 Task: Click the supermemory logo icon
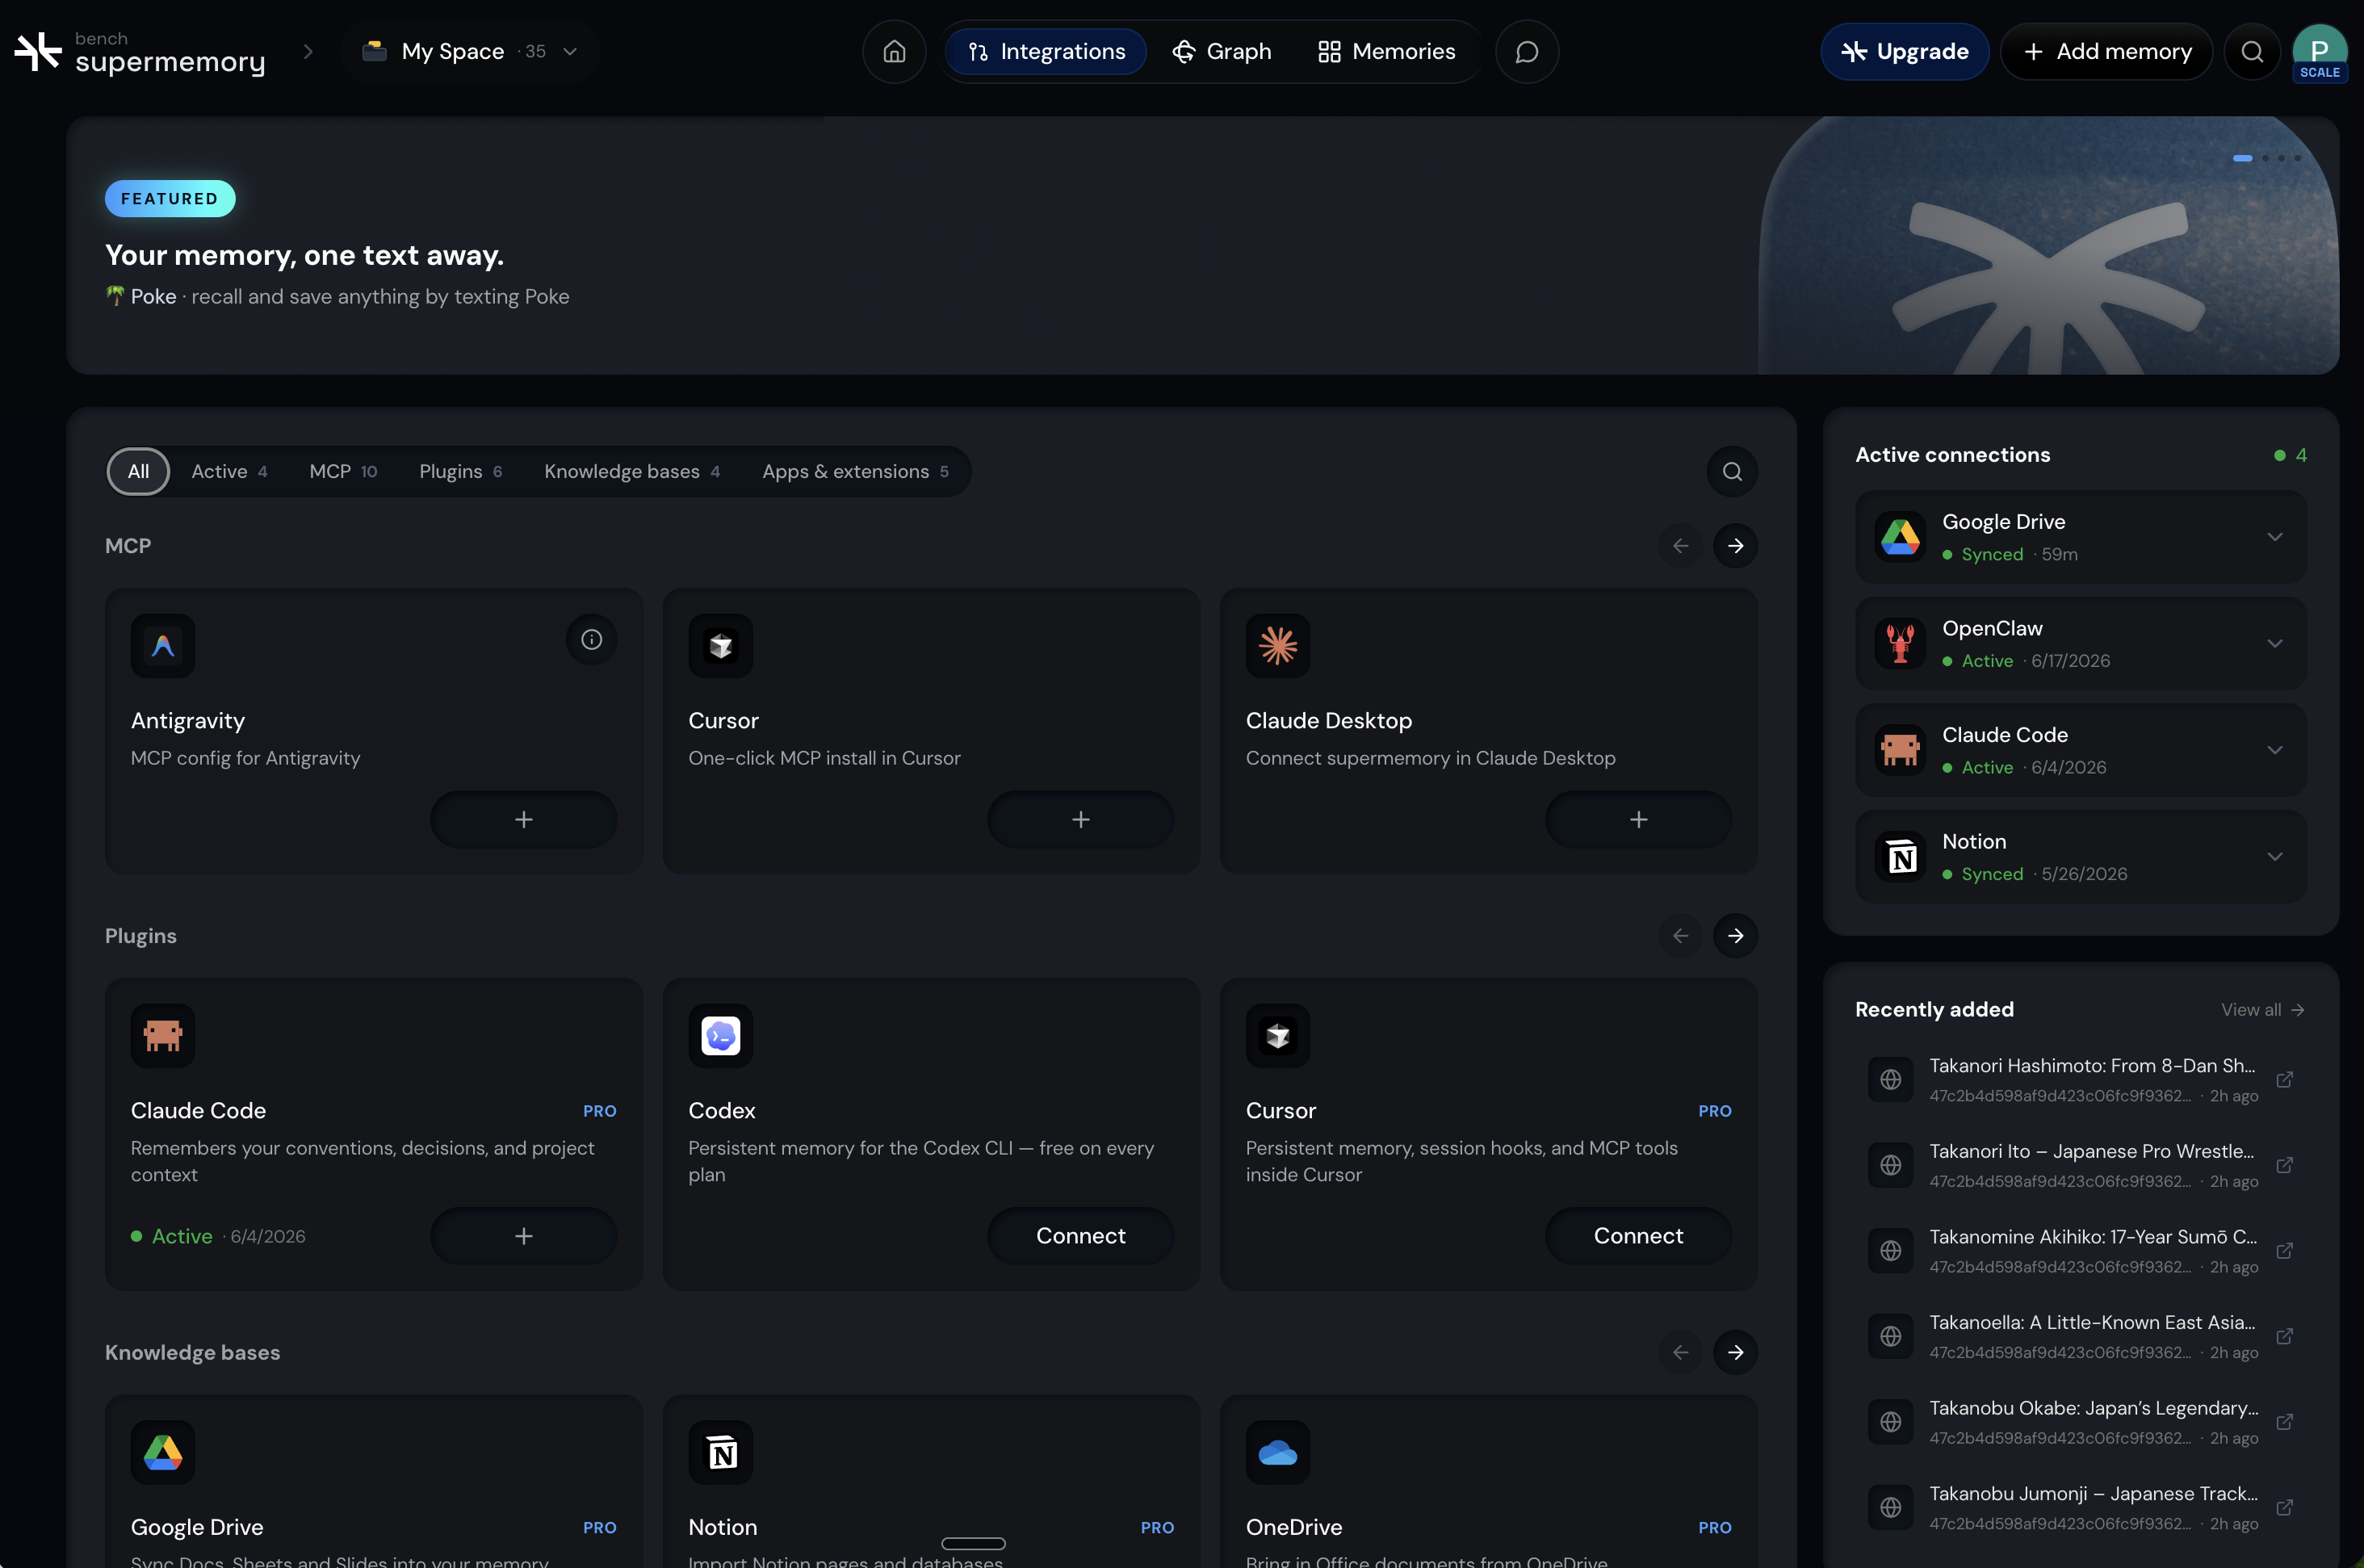38,51
